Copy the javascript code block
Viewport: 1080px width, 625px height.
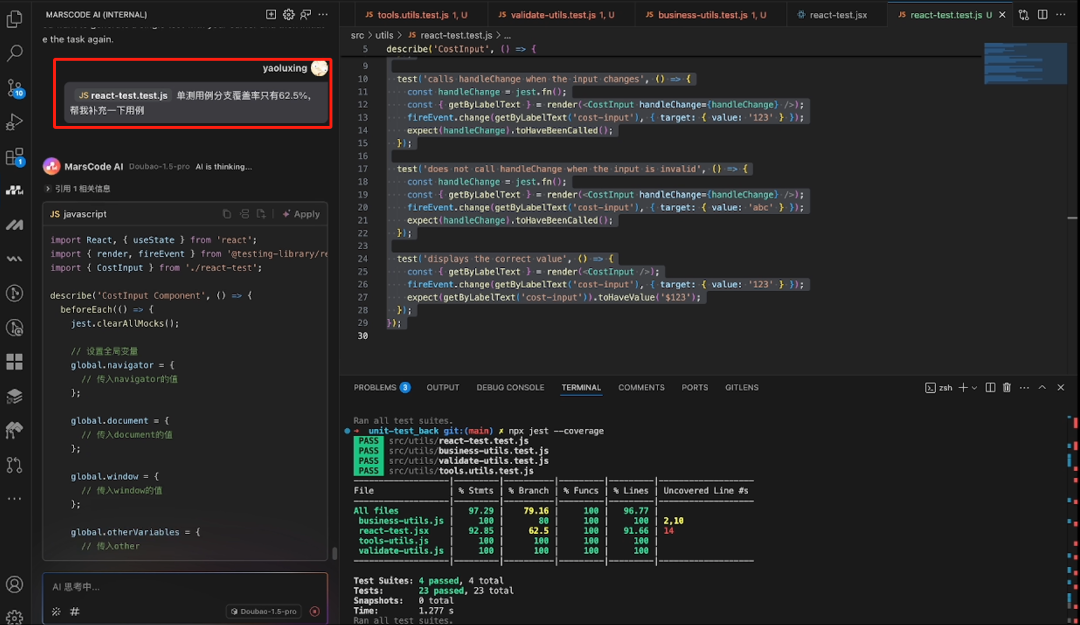[227, 214]
